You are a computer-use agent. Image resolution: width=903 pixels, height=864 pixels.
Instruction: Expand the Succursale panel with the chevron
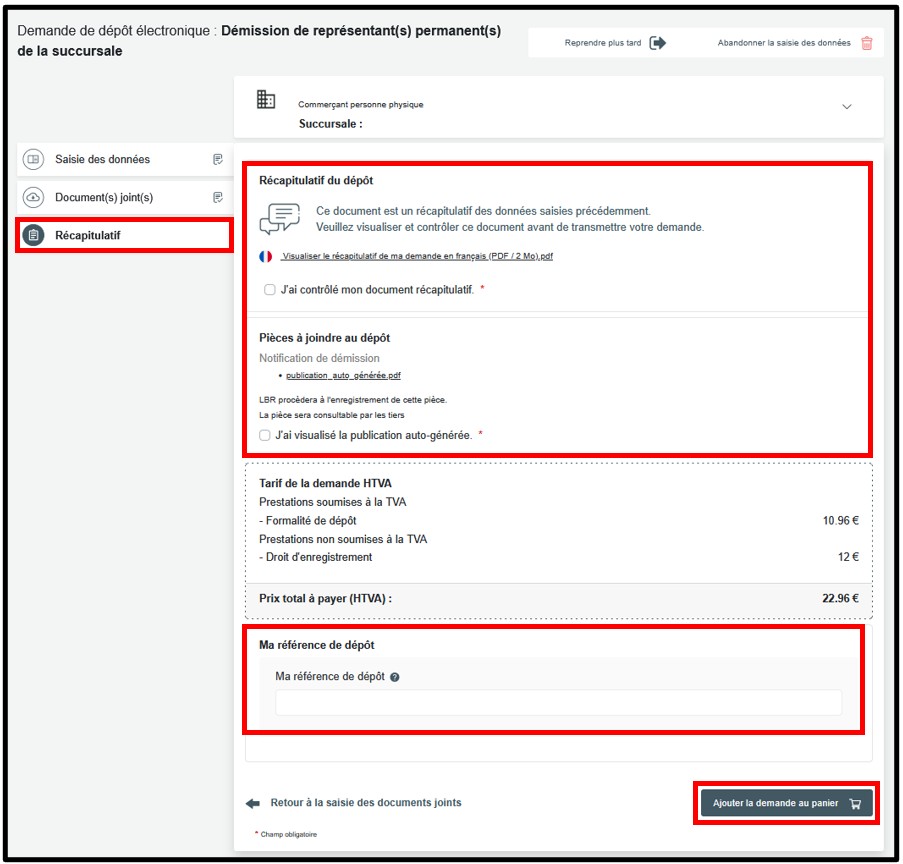(846, 107)
